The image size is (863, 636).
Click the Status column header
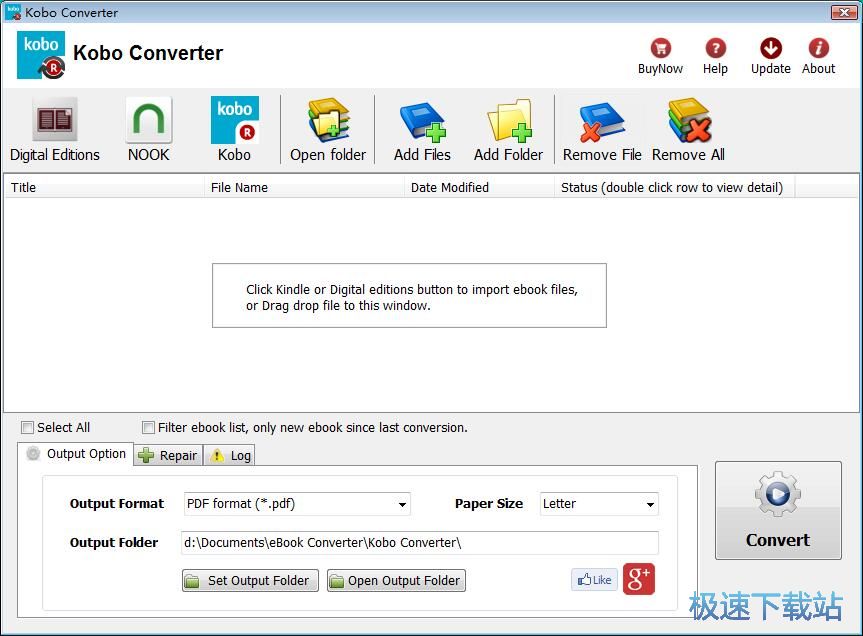(675, 187)
